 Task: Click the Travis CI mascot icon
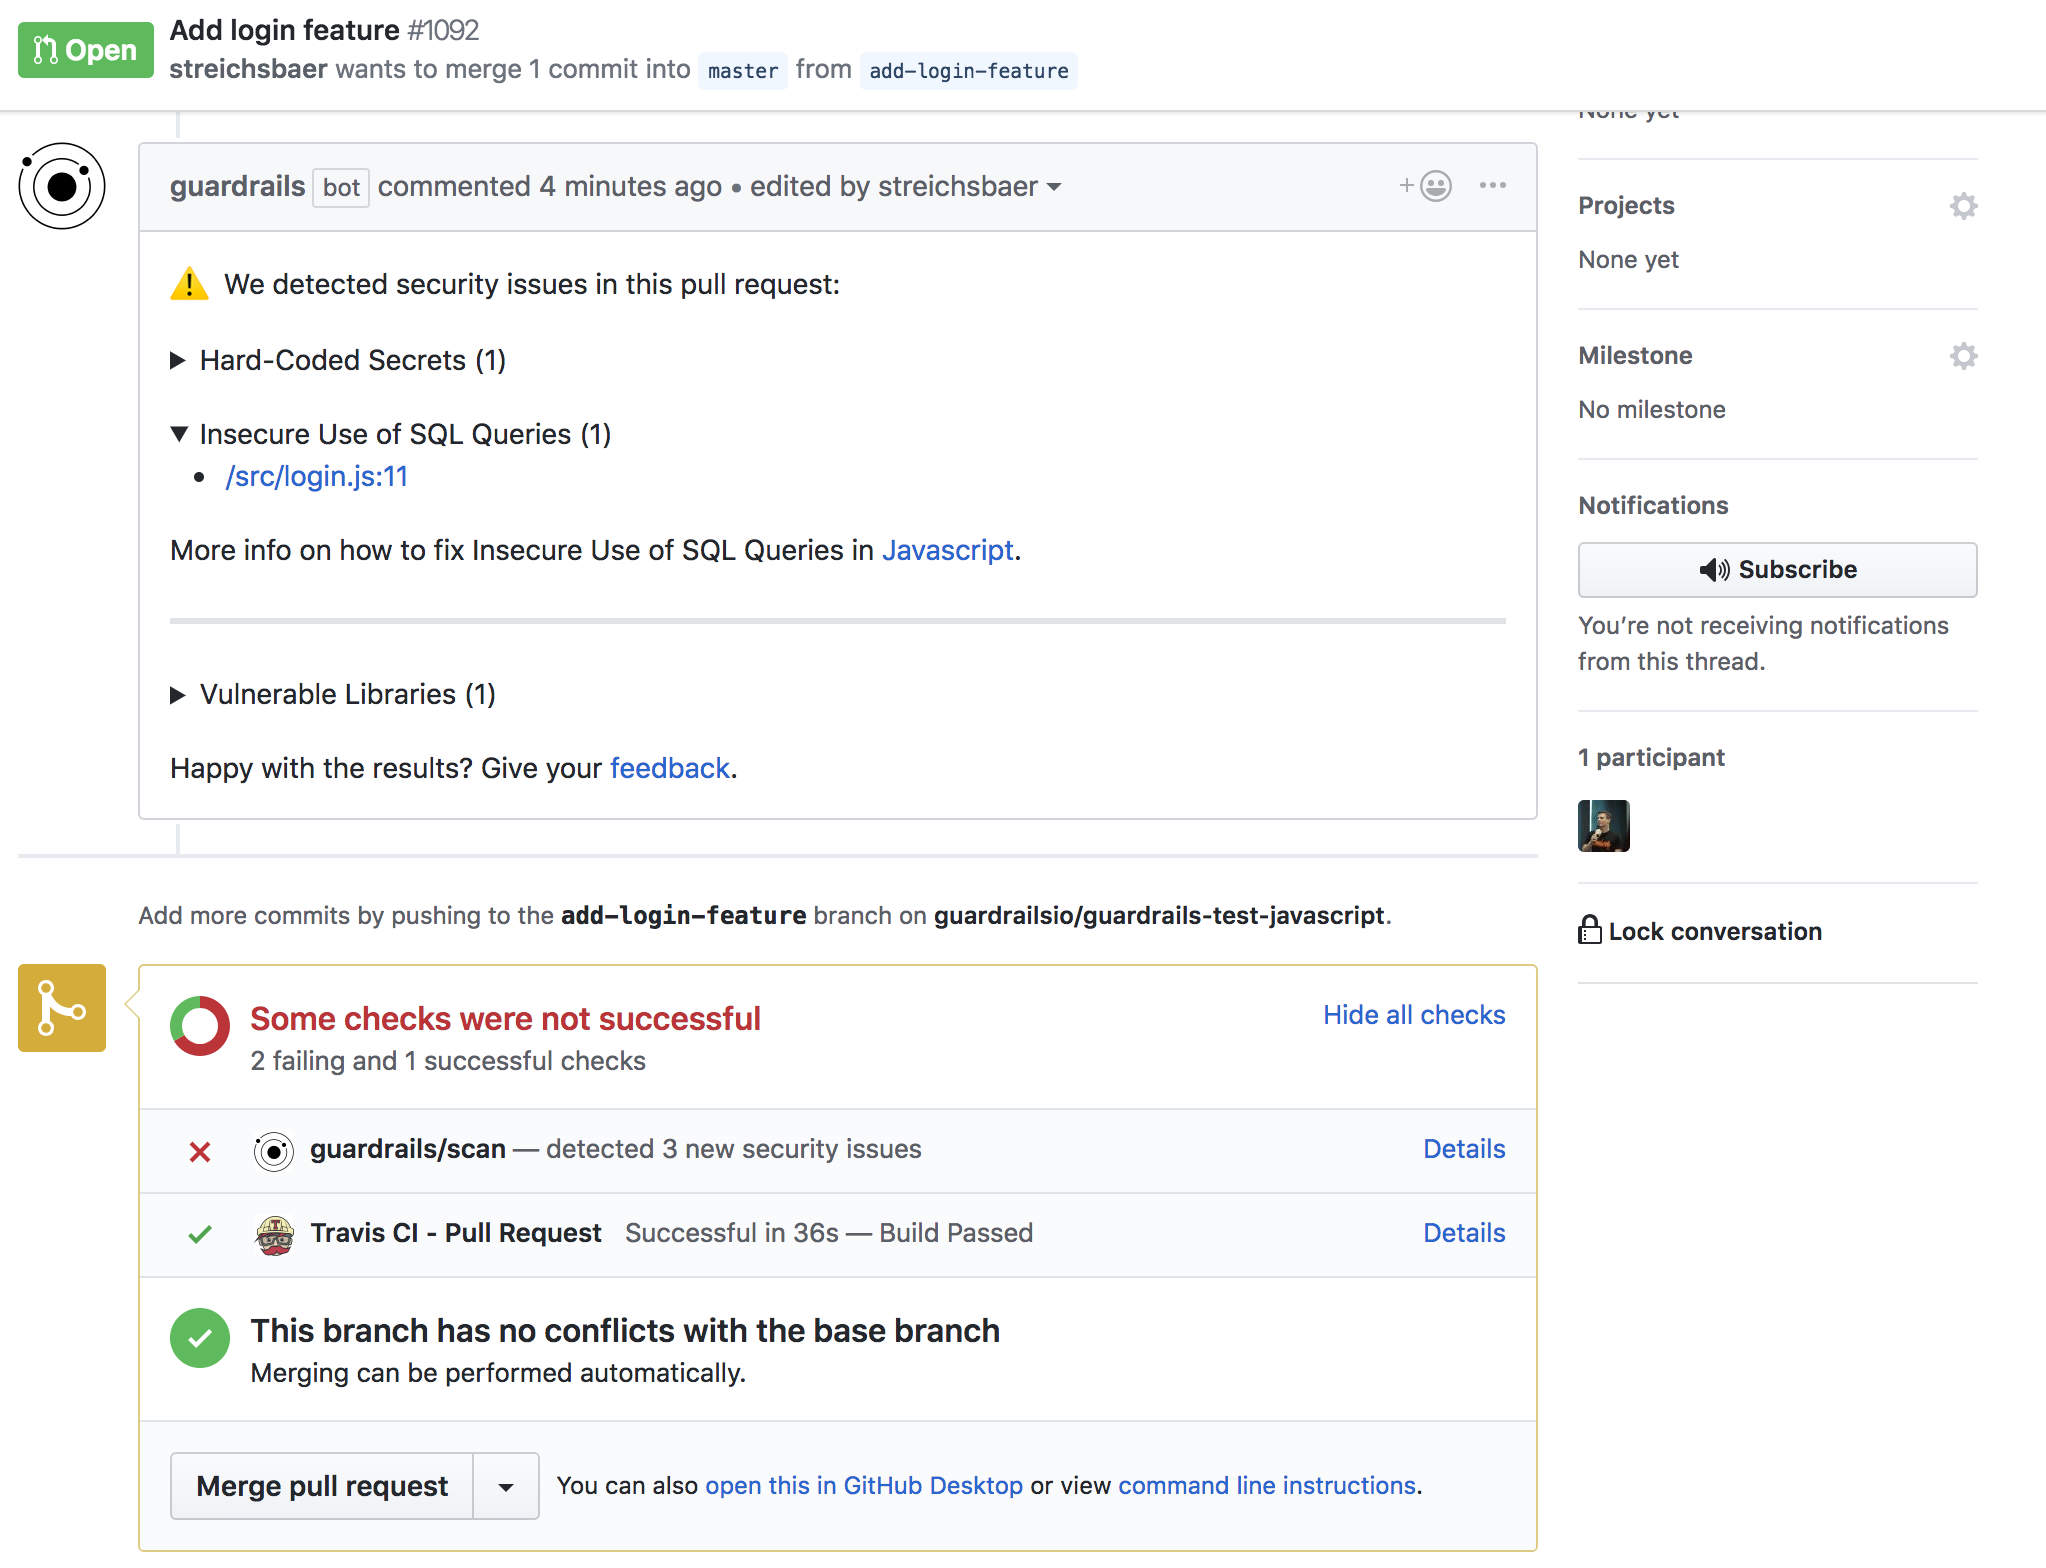click(274, 1234)
